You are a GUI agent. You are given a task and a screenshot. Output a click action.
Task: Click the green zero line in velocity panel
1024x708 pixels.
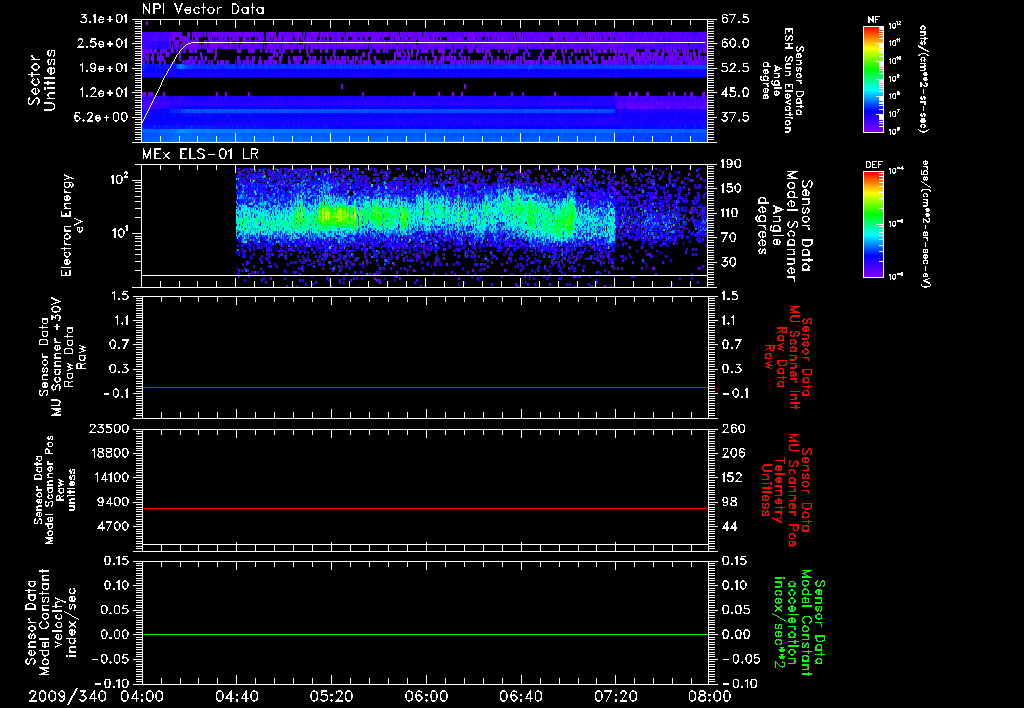(425, 634)
